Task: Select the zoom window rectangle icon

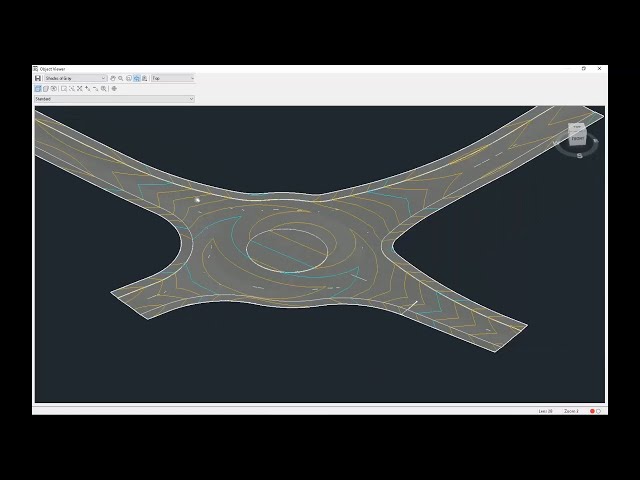Action: [x=64, y=89]
